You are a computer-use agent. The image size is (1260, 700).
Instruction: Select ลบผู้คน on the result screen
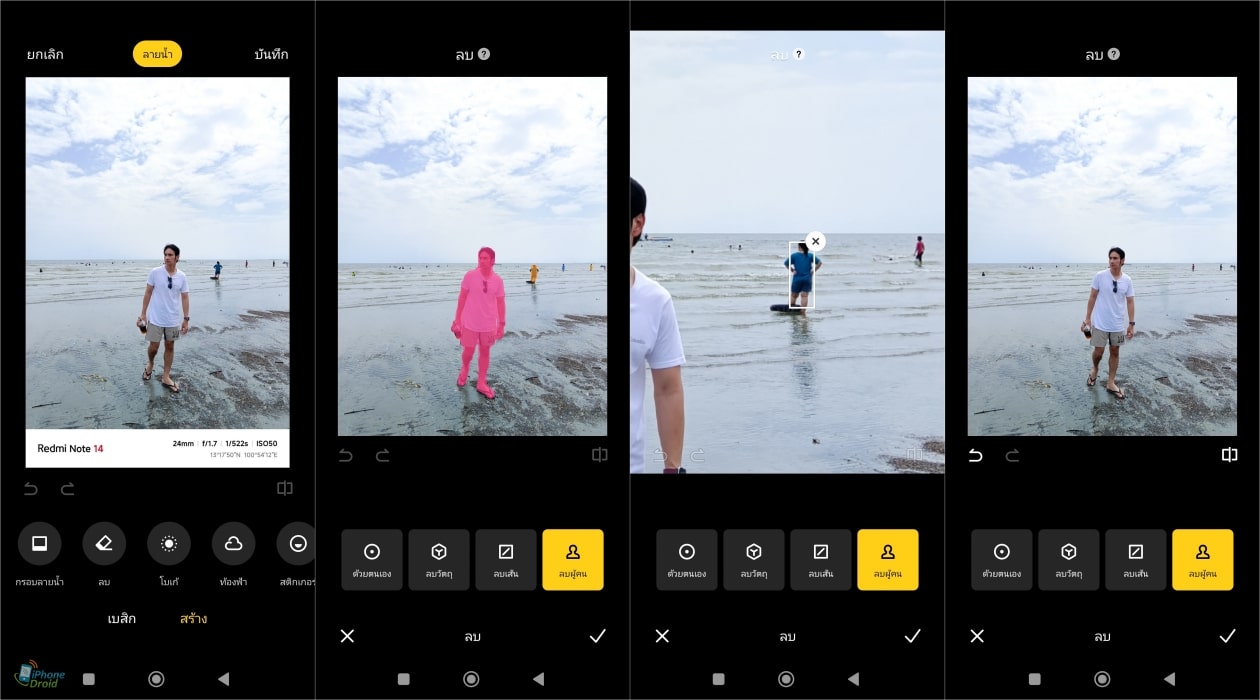(1203, 560)
